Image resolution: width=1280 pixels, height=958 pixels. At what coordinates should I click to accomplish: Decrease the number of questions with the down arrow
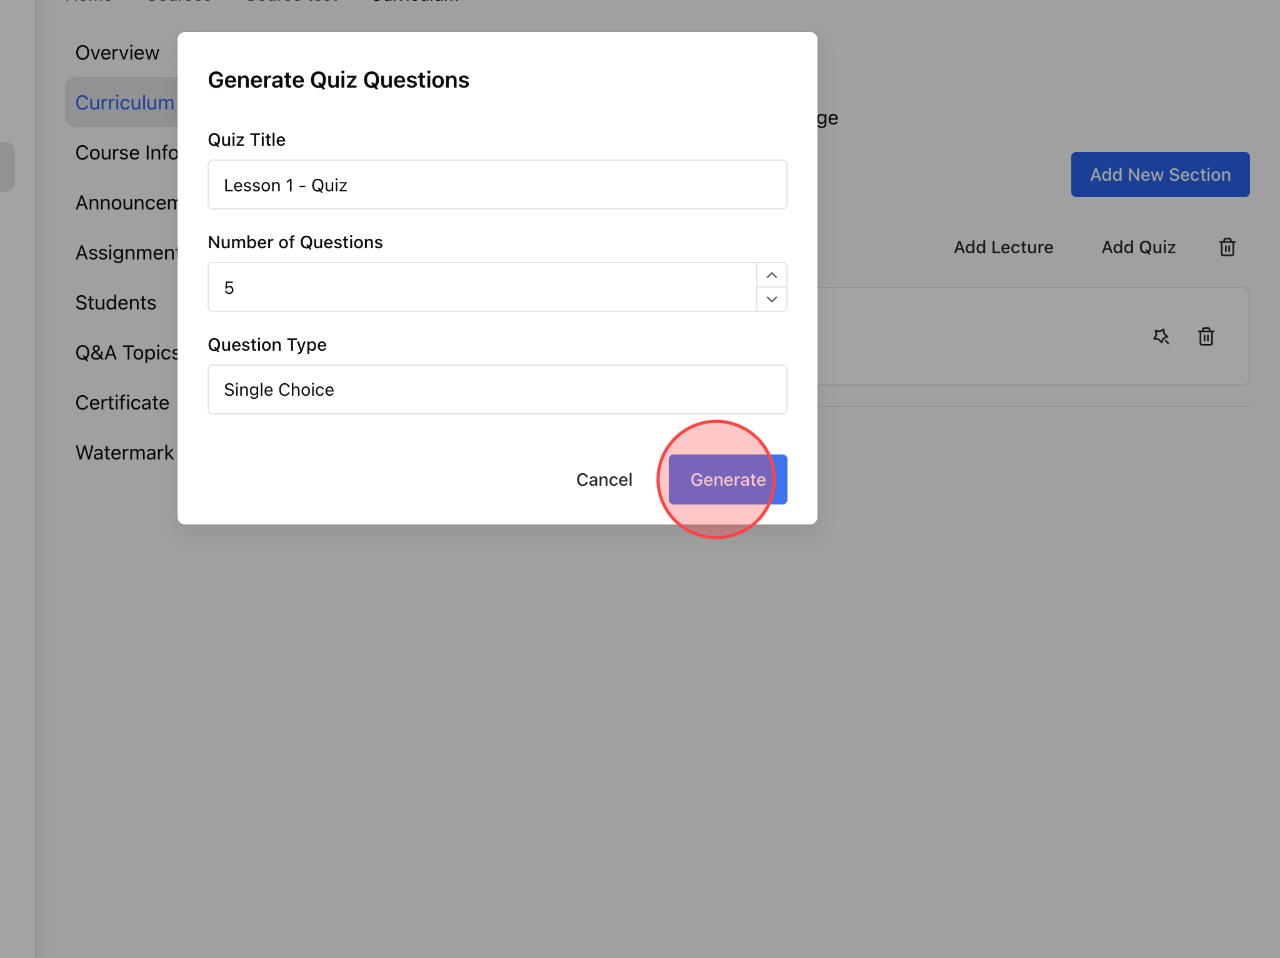(772, 299)
